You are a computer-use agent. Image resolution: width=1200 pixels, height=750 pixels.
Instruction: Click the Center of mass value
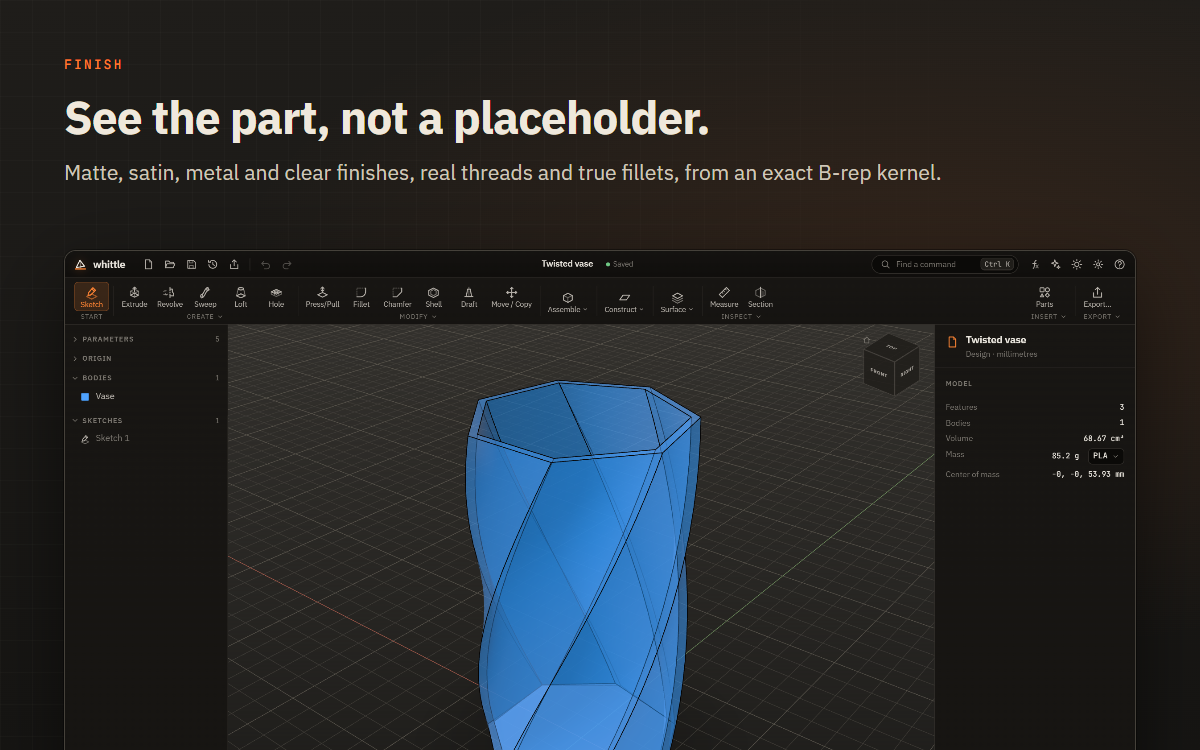1087,474
